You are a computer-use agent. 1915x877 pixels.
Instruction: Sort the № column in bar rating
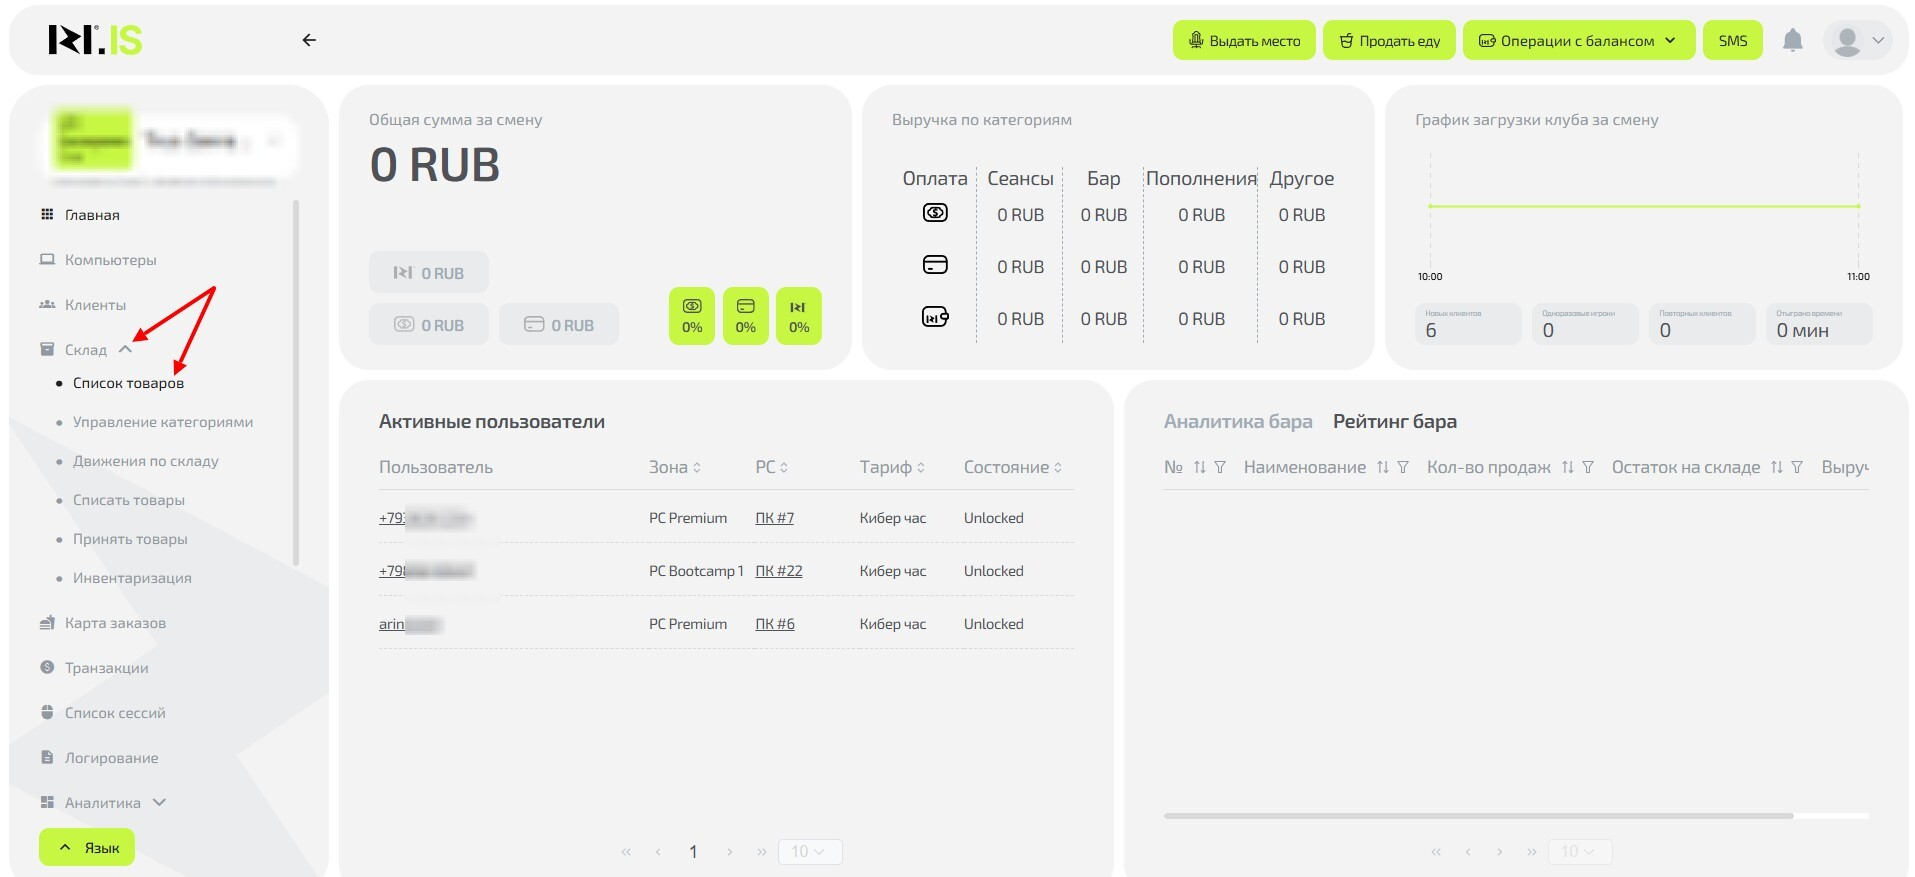point(1199,467)
